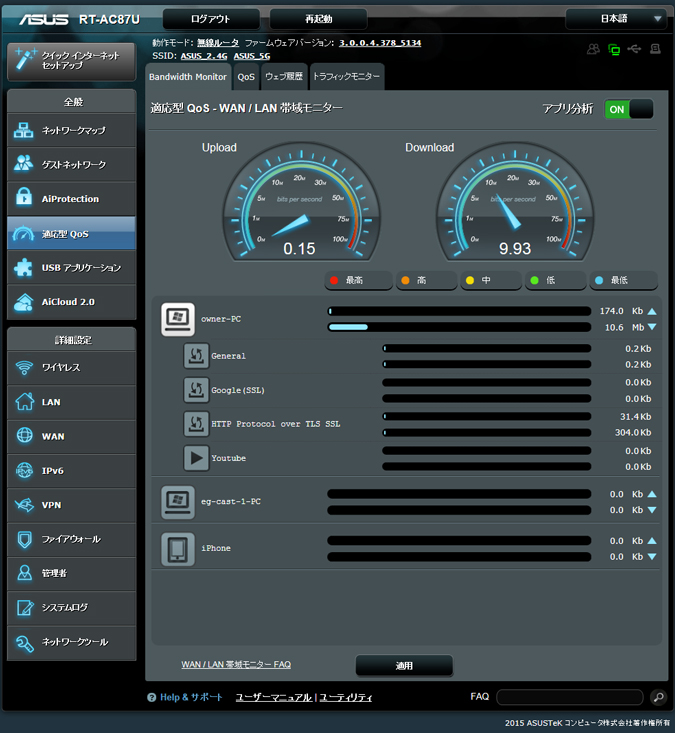This screenshot has height=733, width=675.
Task: Open AiCloud 2.0 cloud icon
Action: point(23,302)
